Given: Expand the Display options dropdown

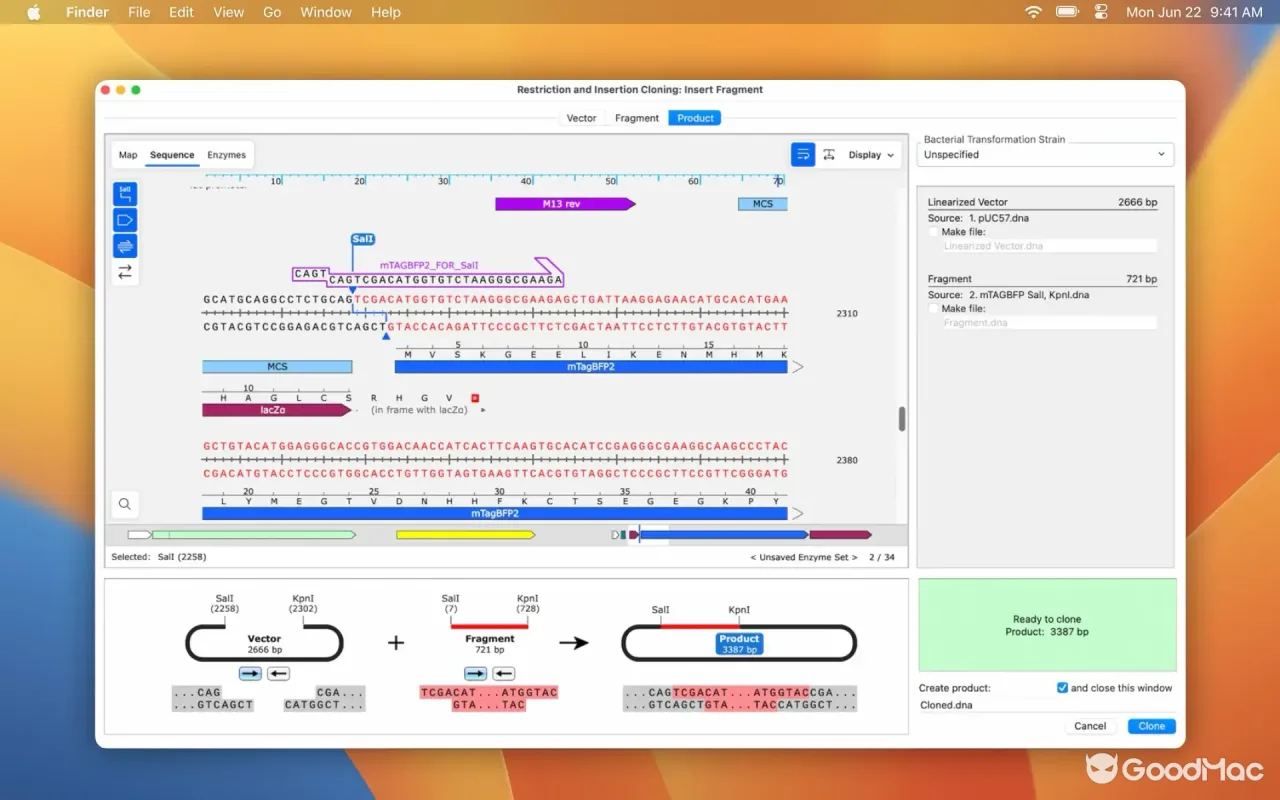Looking at the screenshot, I should (x=872, y=155).
